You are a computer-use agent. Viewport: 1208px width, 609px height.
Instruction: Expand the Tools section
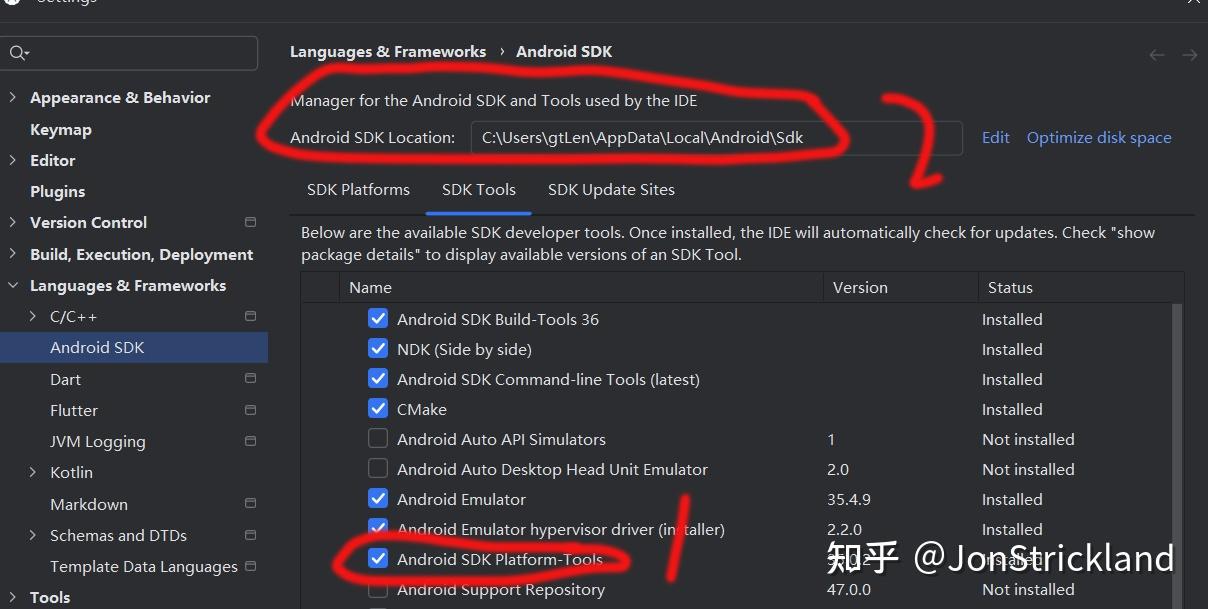click(12, 597)
